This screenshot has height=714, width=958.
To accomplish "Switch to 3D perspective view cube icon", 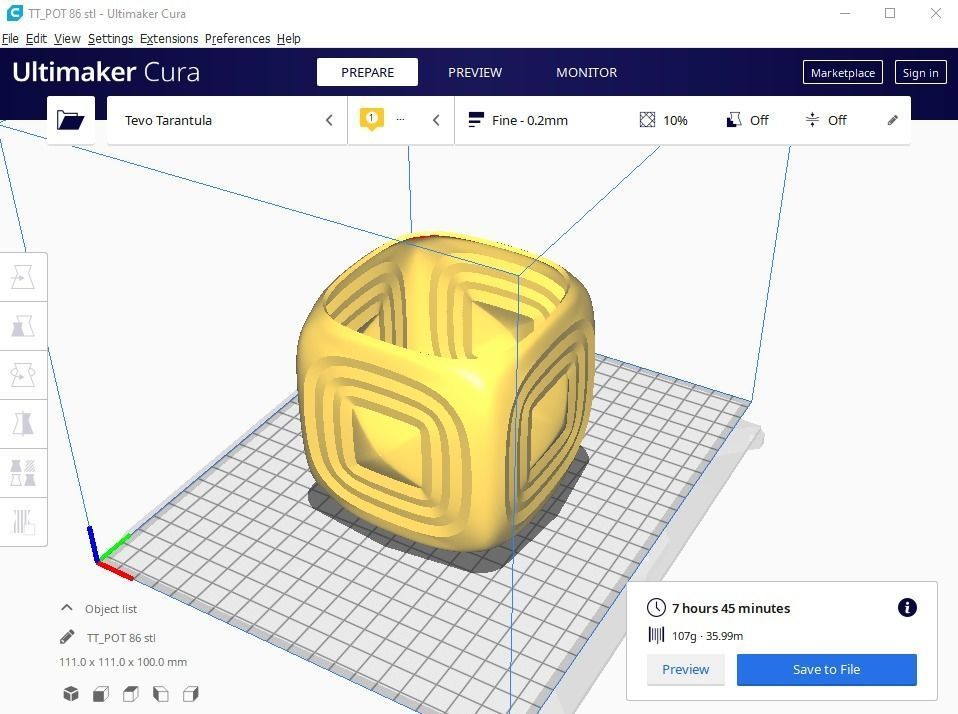I will pyautogui.click(x=71, y=694).
